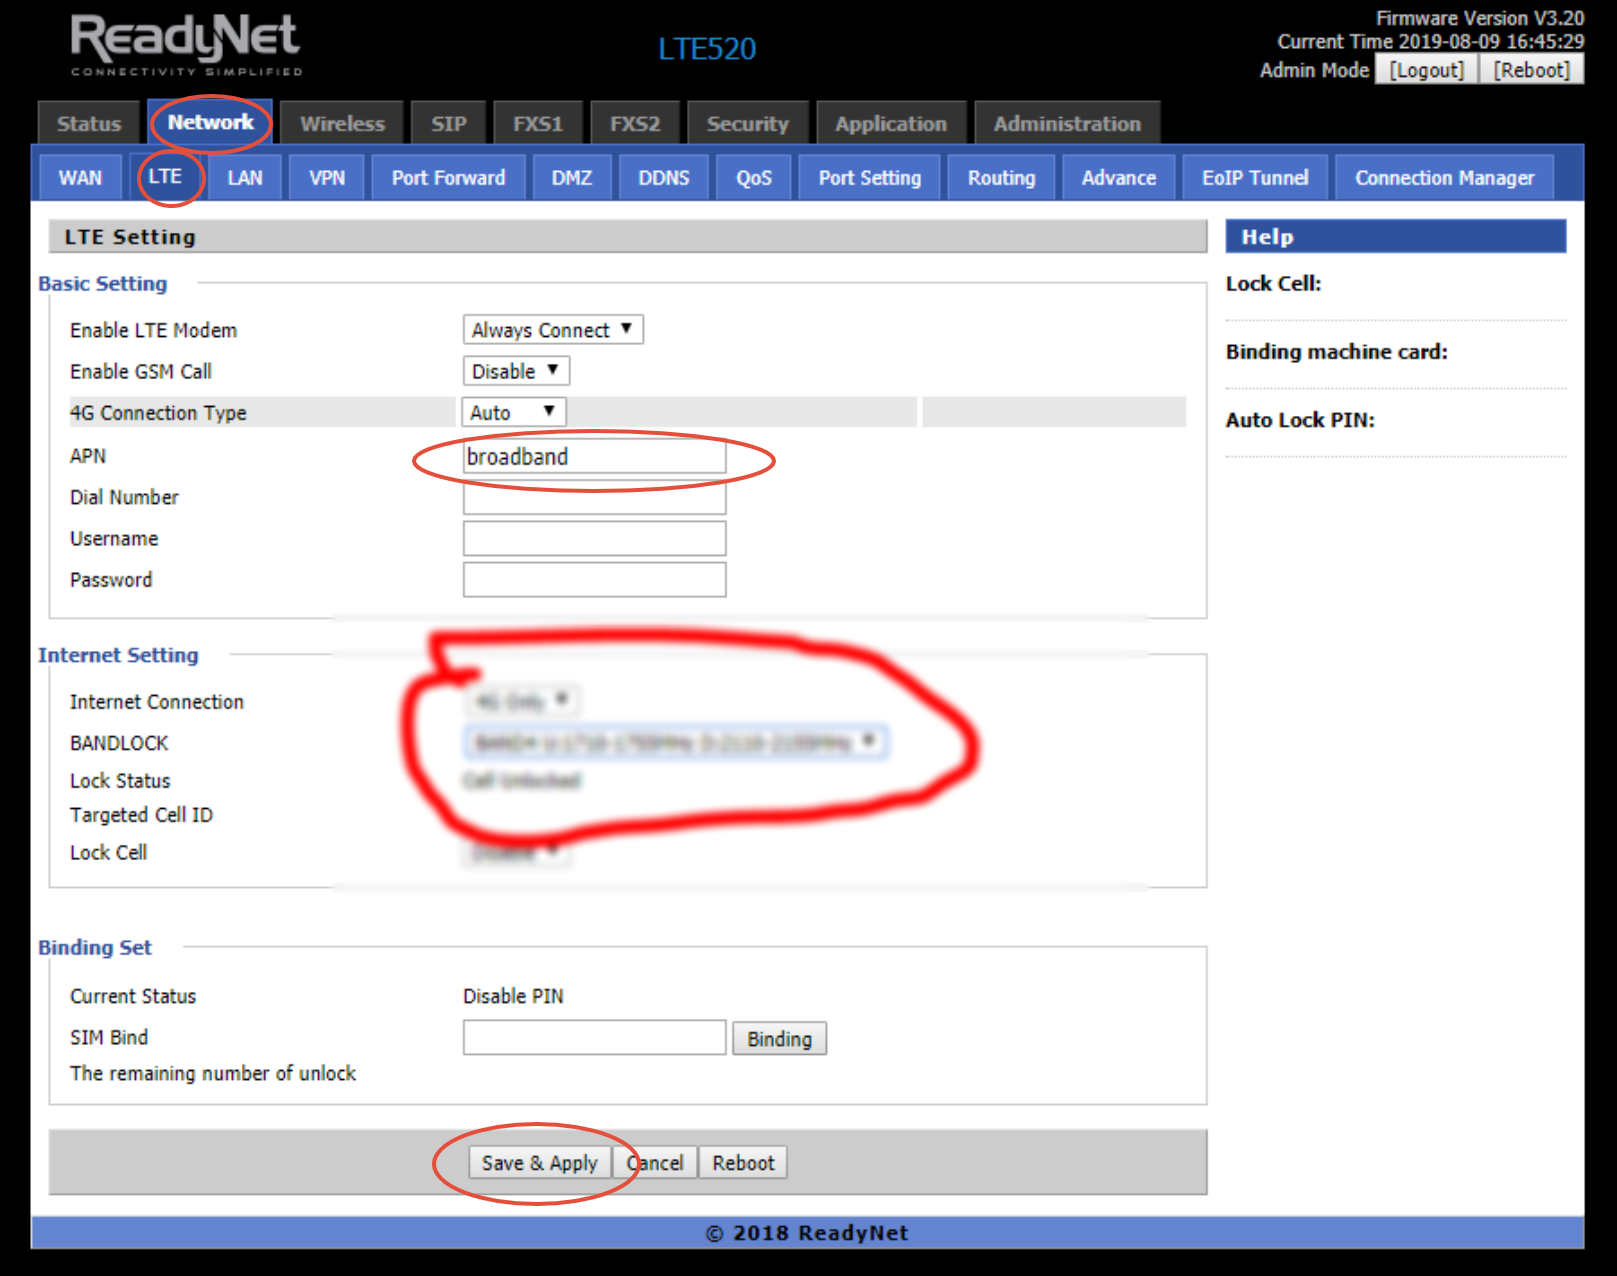This screenshot has width=1617, height=1276.
Task: Click the APN input field
Action: (594, 457)
